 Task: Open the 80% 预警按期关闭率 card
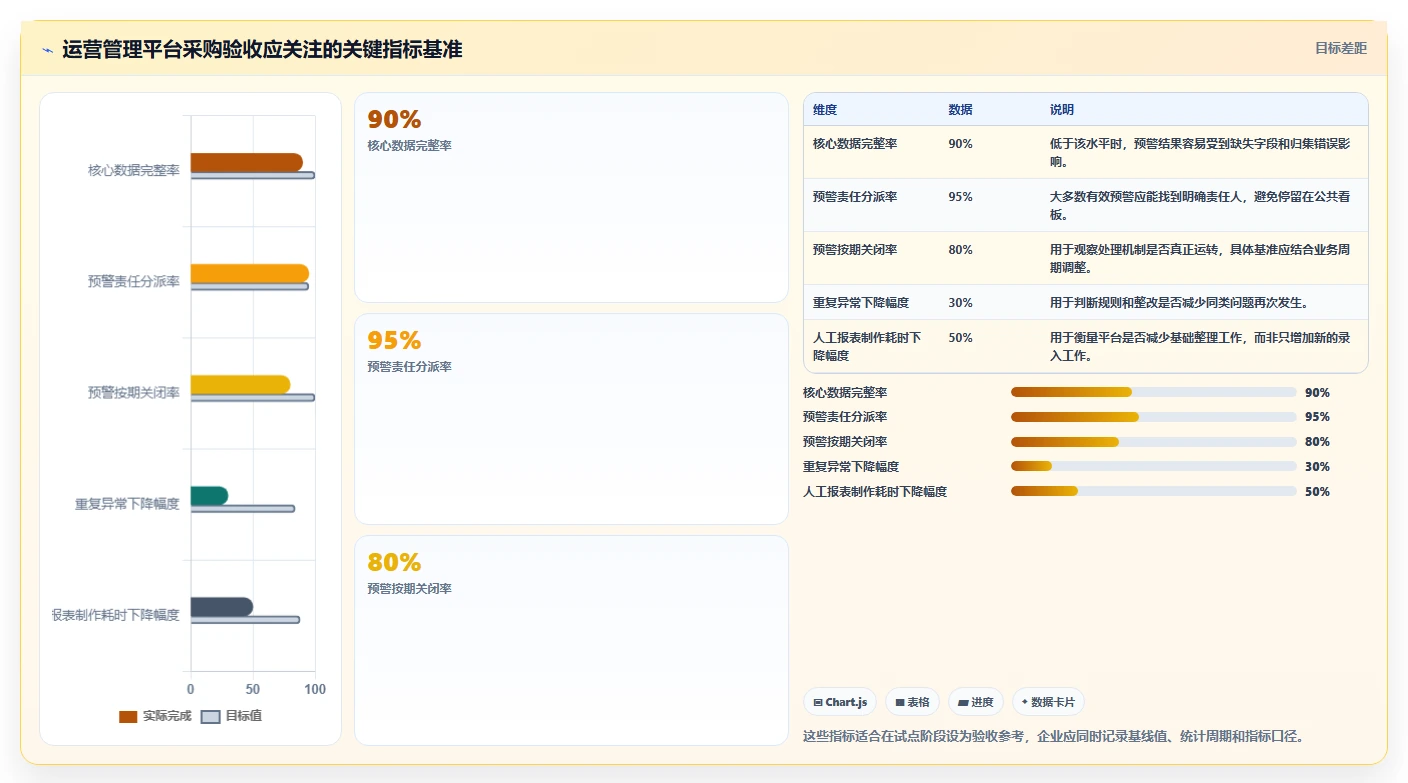571,640
